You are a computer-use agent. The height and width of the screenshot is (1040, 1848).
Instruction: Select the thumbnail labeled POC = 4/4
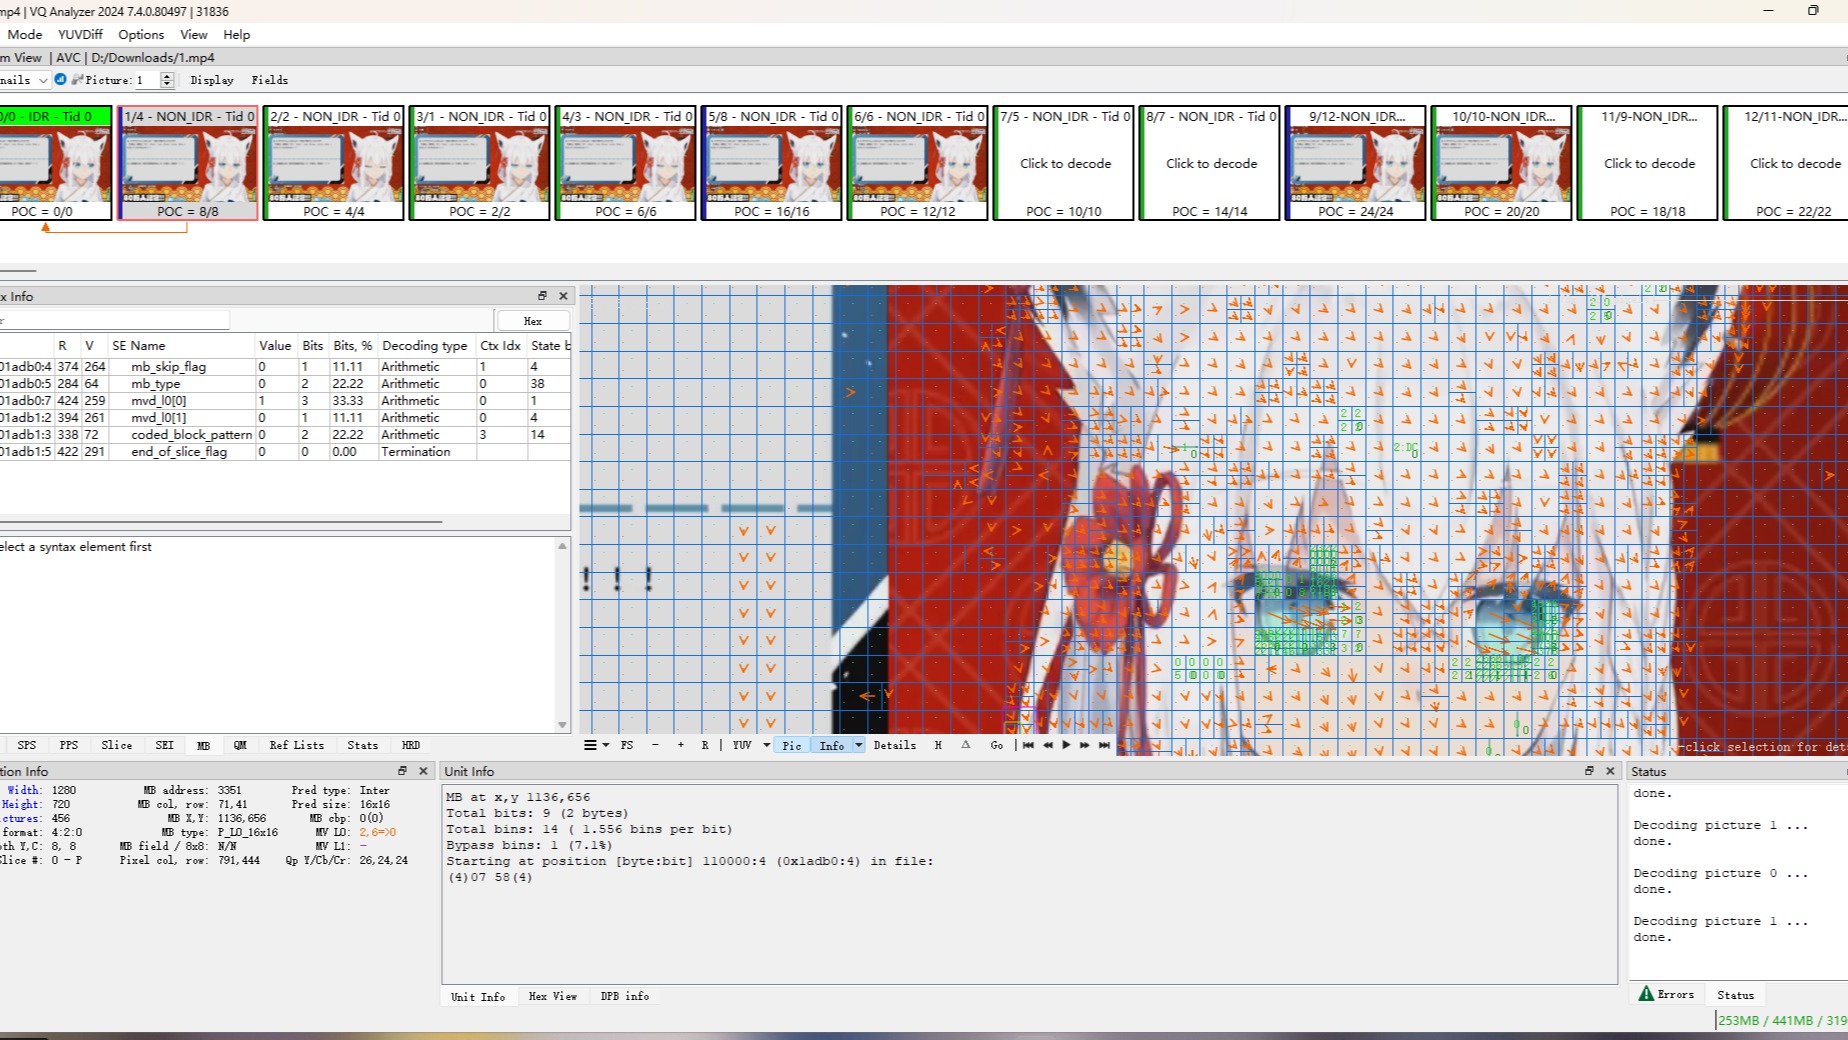334,163
